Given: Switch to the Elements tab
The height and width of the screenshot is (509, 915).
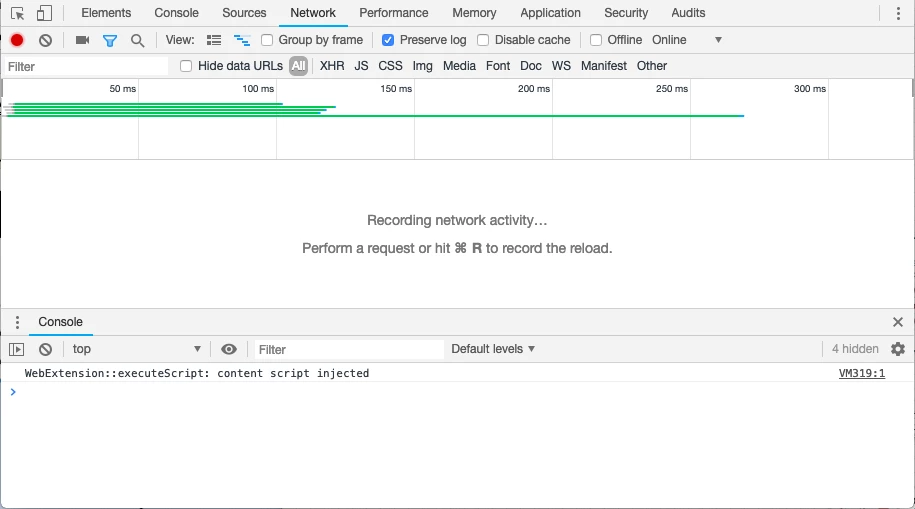Looking at the screenshot, I should click(106, 13).
